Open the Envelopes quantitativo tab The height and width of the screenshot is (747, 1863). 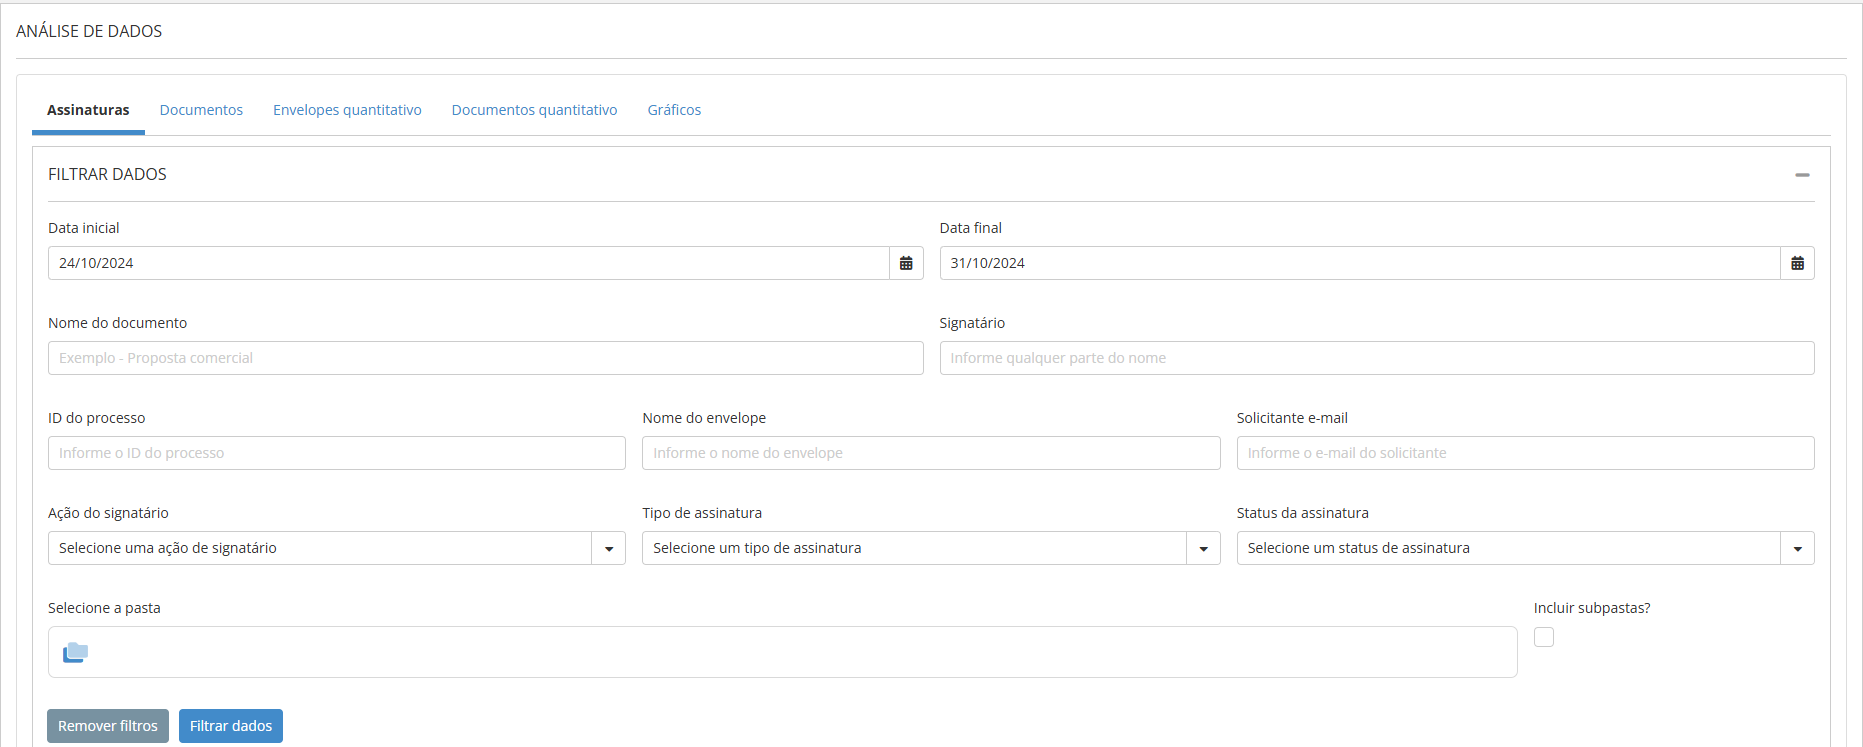point(347,110)
